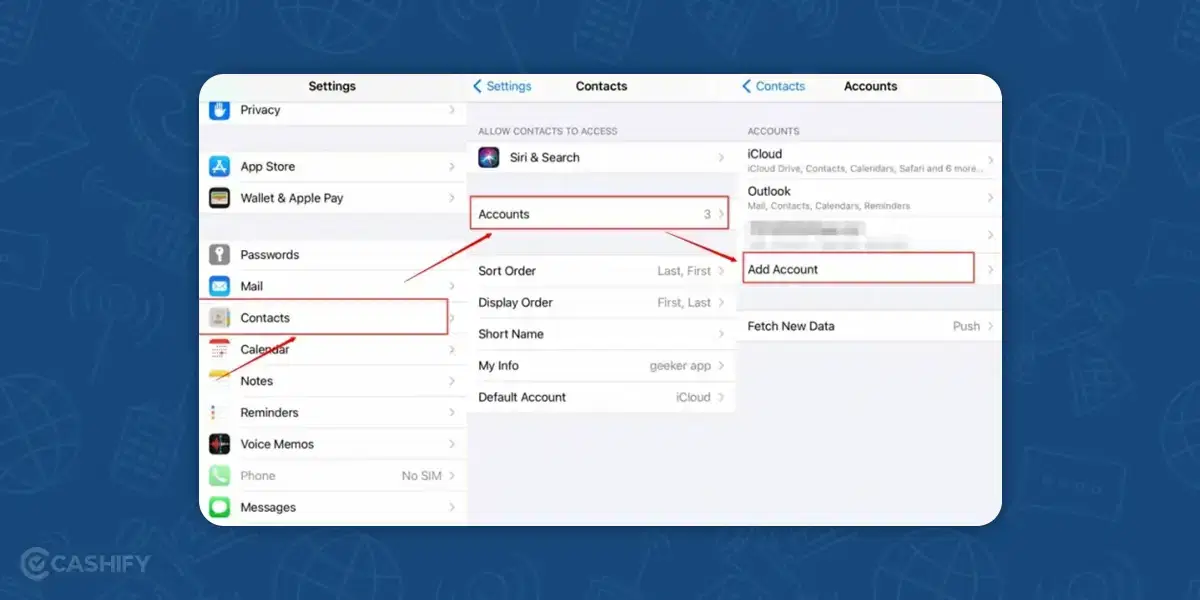The height and width of the screenshot is (600, 1200).
Task: Tap the 'First, Last' display order value
Action: point(684,302)
